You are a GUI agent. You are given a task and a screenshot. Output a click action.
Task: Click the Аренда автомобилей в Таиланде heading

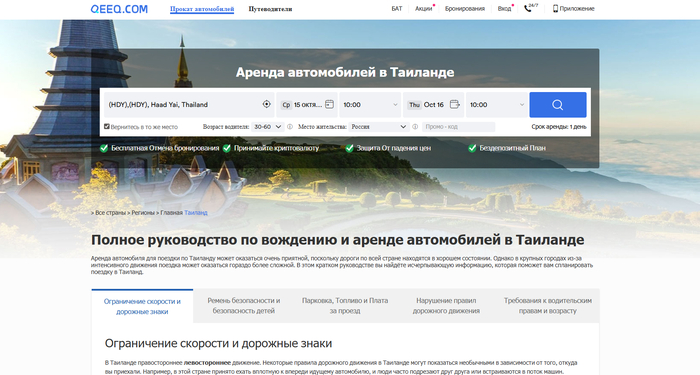click(345, 72)
